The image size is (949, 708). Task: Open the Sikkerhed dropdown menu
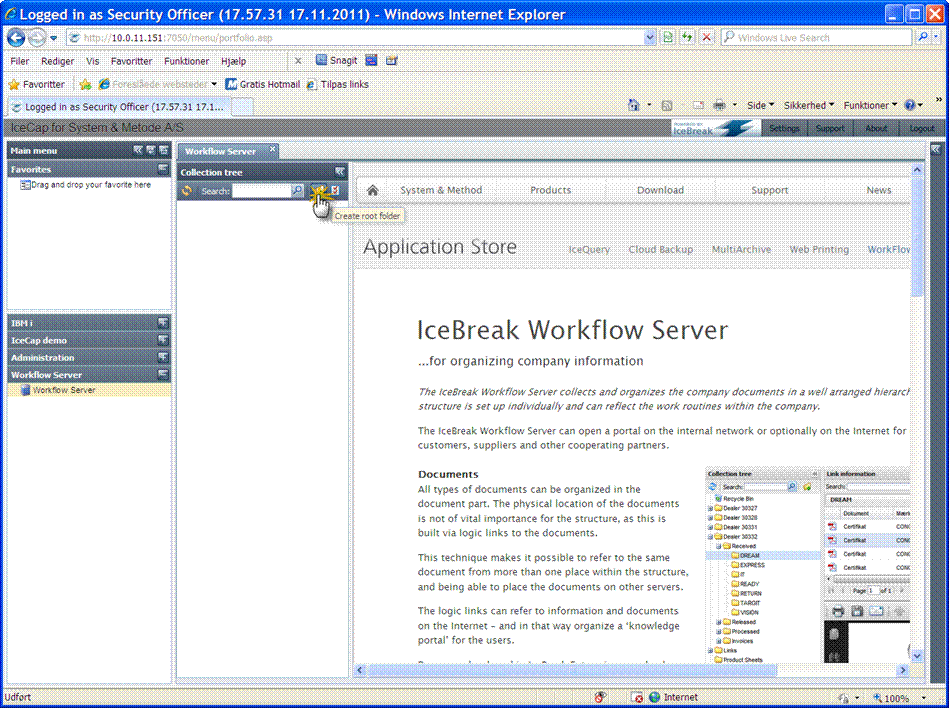[809, 105]
